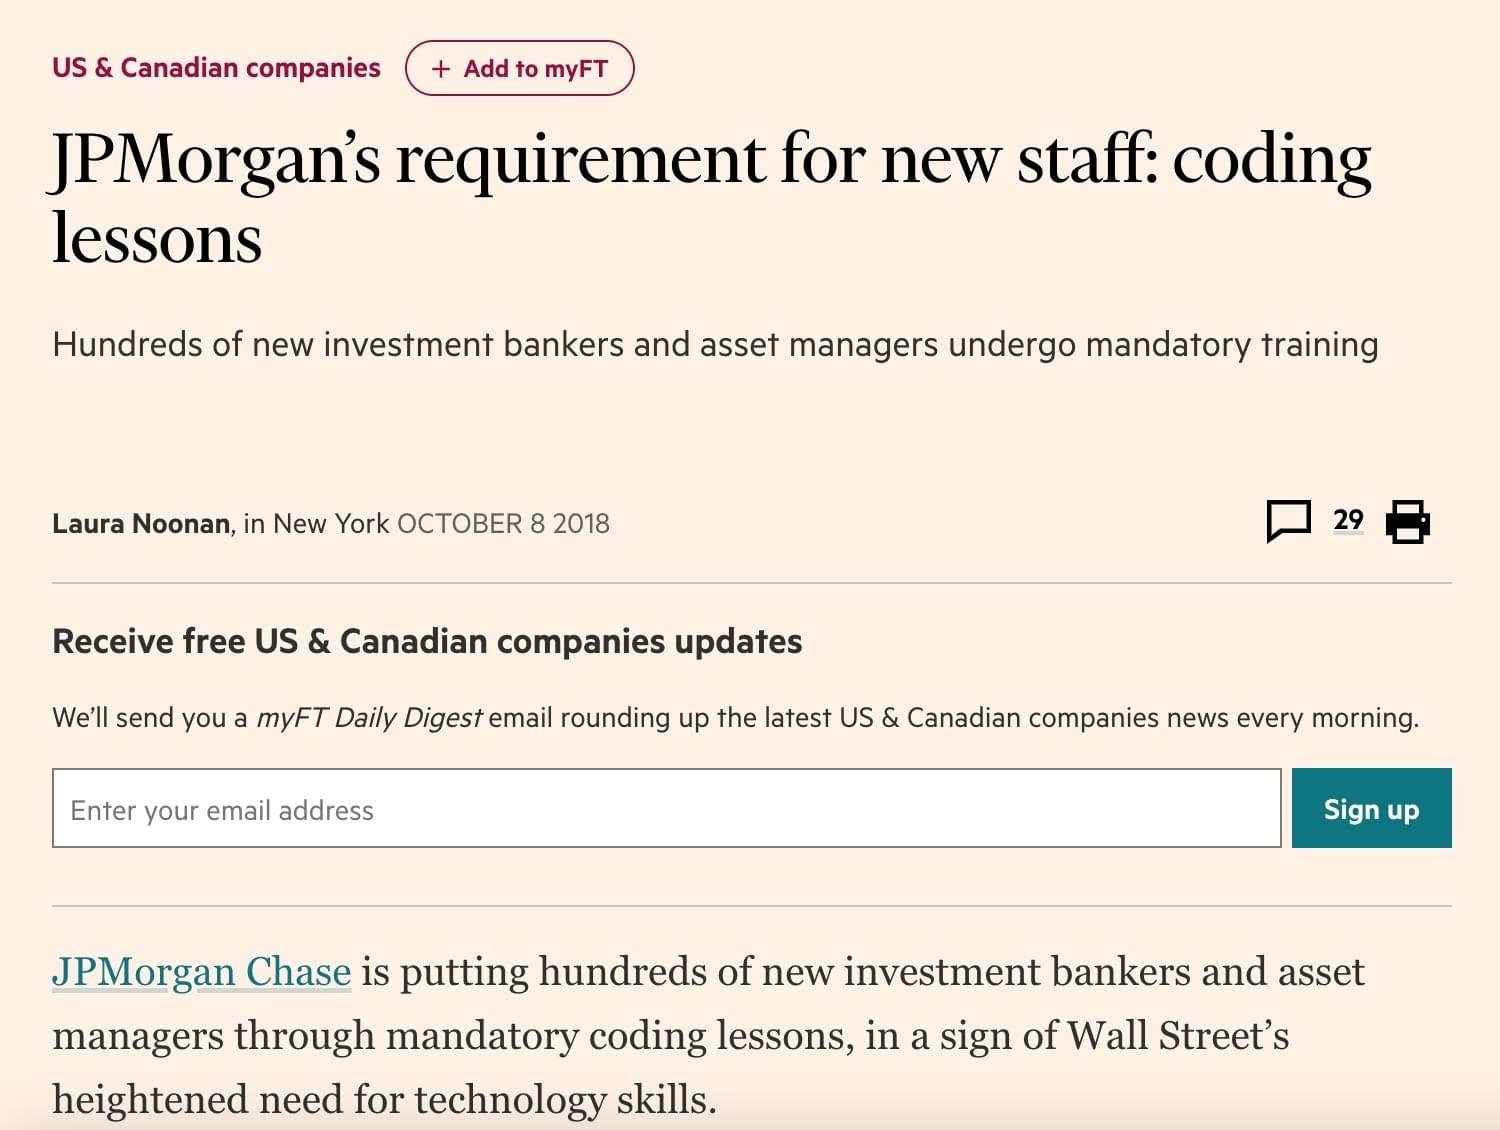
Task: Click the printer icon to print article
Action: [1407, 522]
